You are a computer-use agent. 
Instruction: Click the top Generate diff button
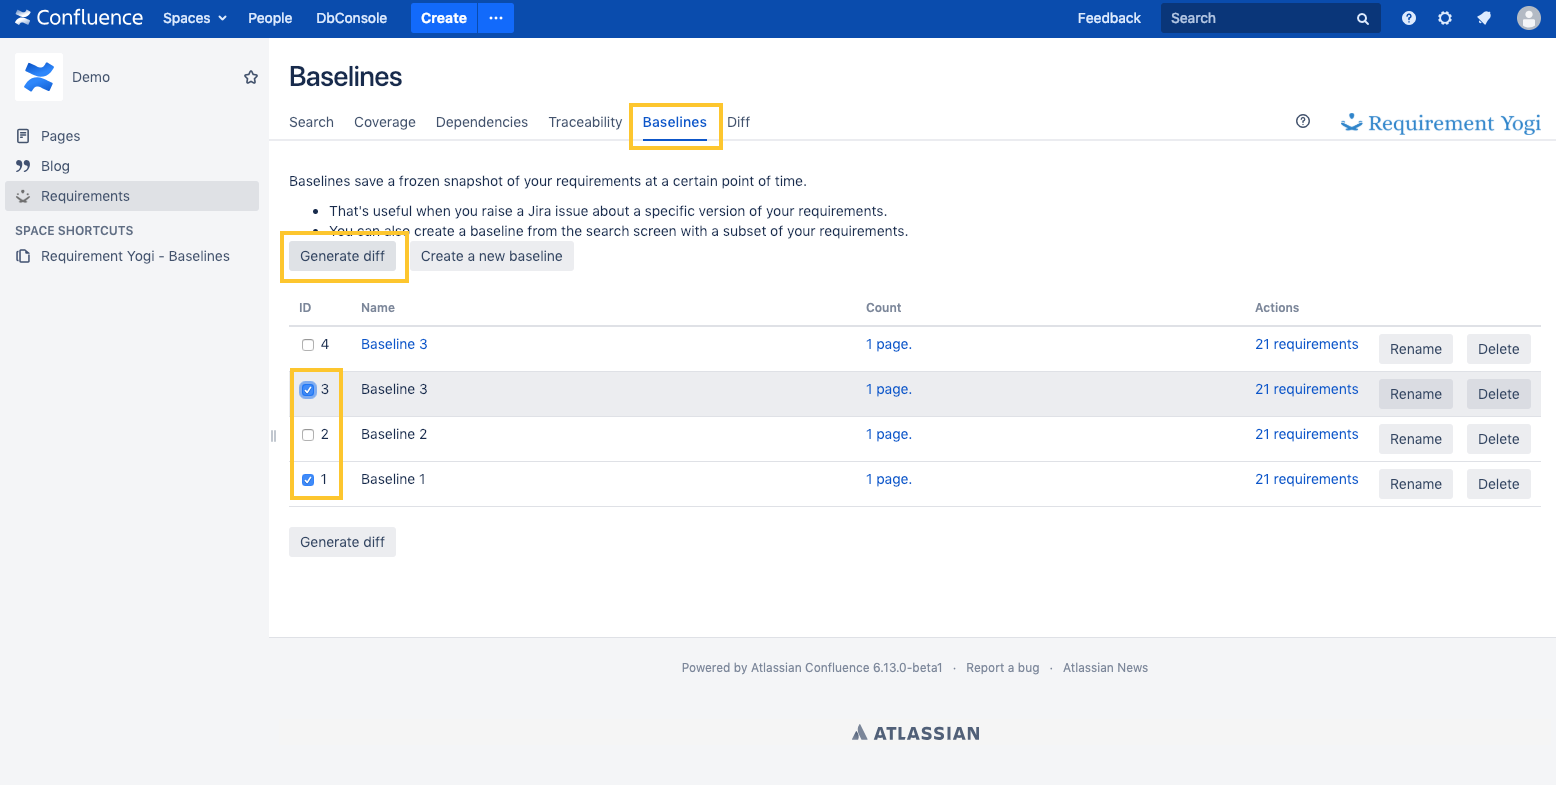(342, 256)
